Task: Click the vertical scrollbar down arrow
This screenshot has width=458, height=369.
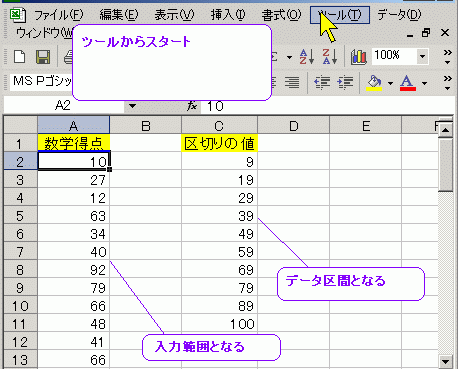Action: coord(446,361)
